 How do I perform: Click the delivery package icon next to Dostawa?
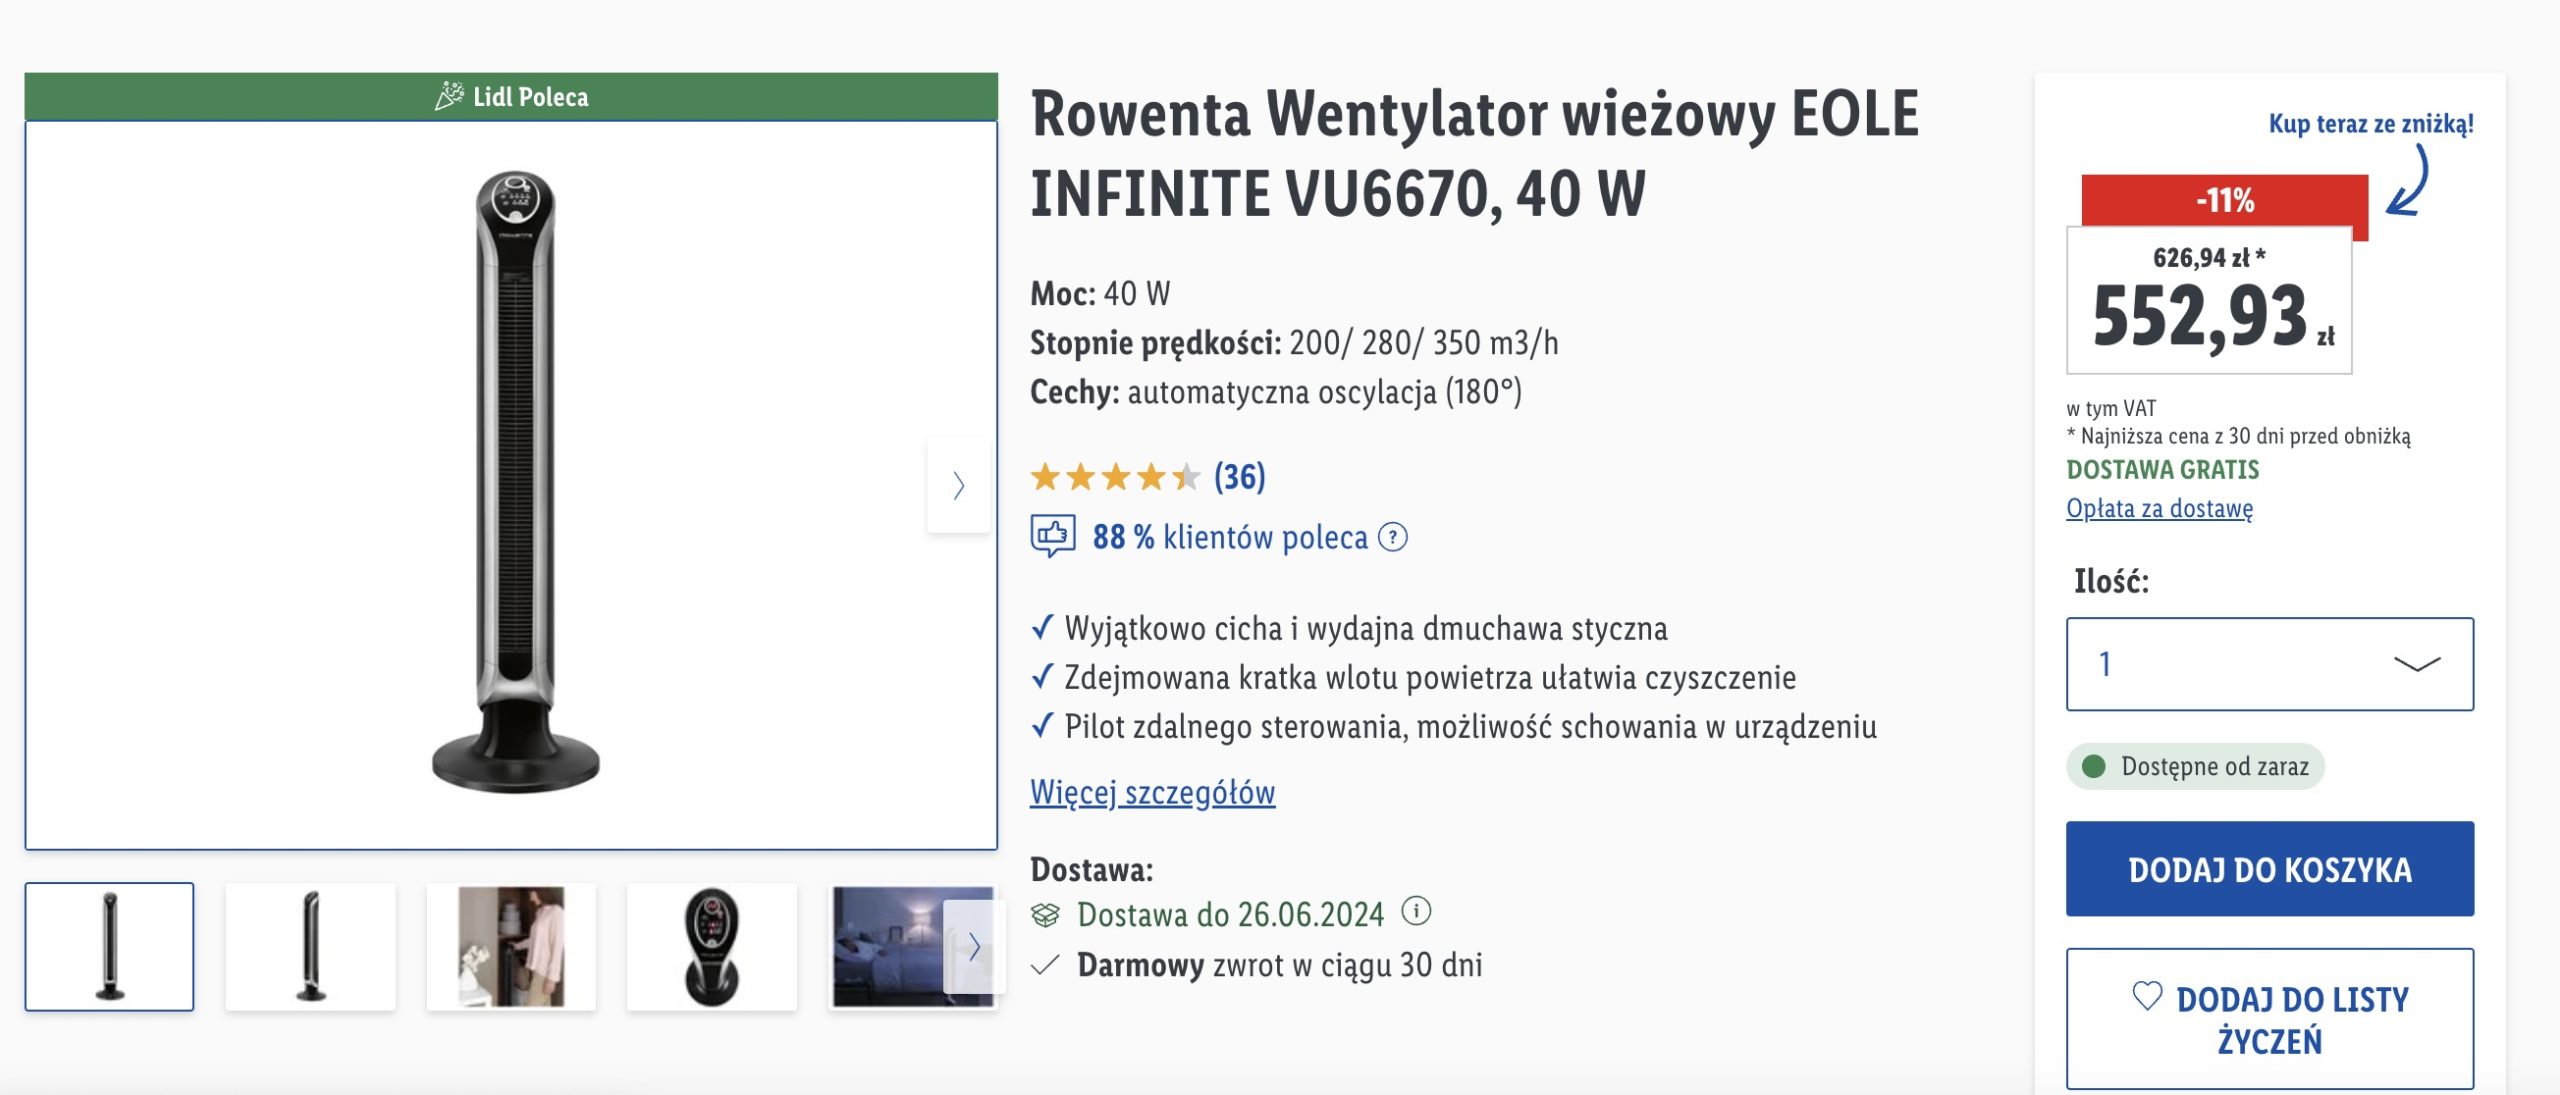click(x=1045, y=914)
